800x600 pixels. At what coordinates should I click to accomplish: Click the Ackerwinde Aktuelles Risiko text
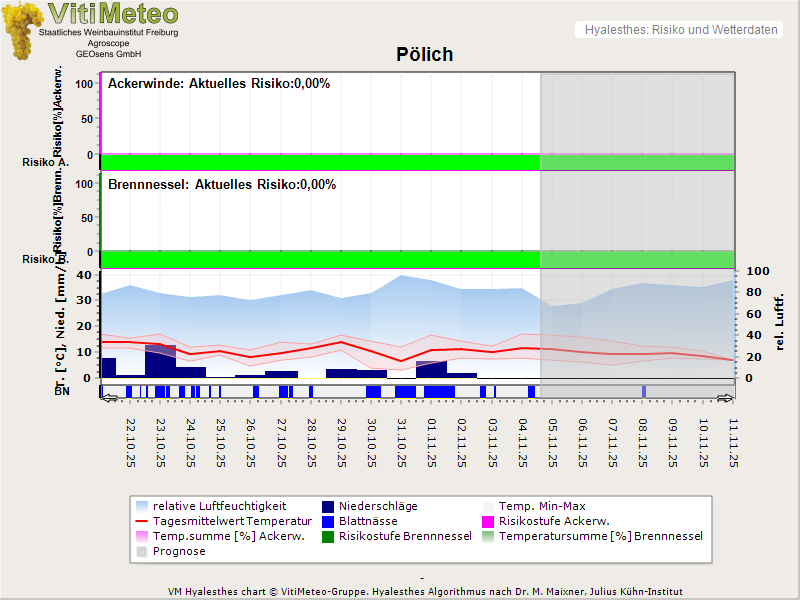tap(219, 84)
